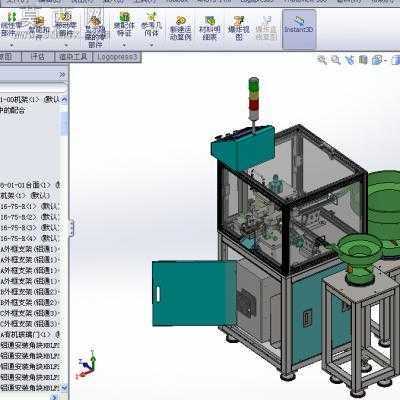
Task: Open the Logopress3 tab
Action: coord(116,57)
